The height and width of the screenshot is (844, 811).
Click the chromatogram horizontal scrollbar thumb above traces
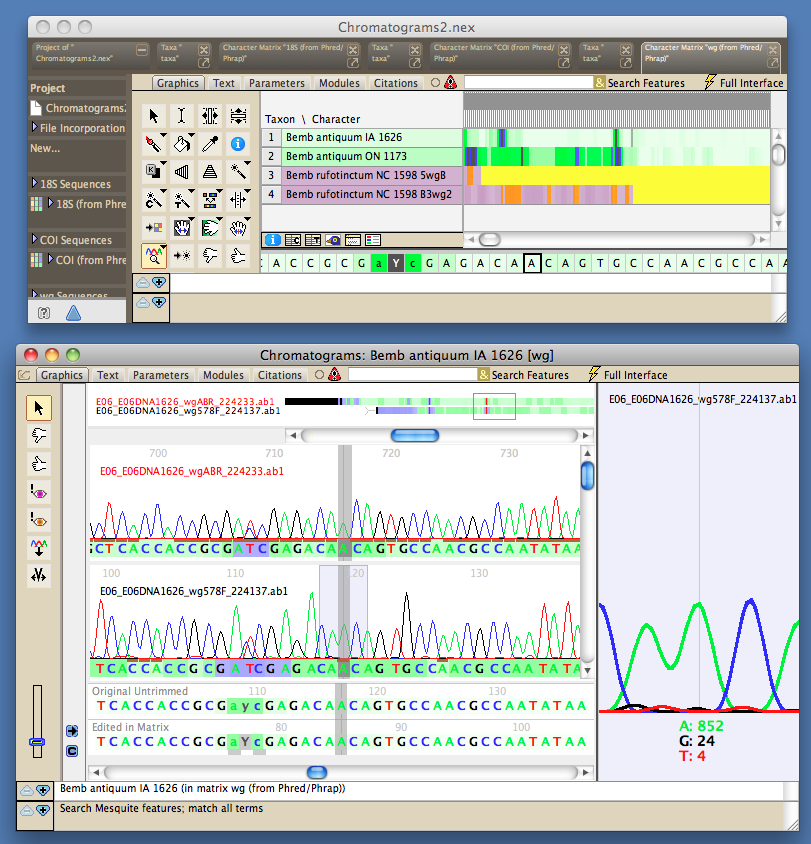coord(415,435)
